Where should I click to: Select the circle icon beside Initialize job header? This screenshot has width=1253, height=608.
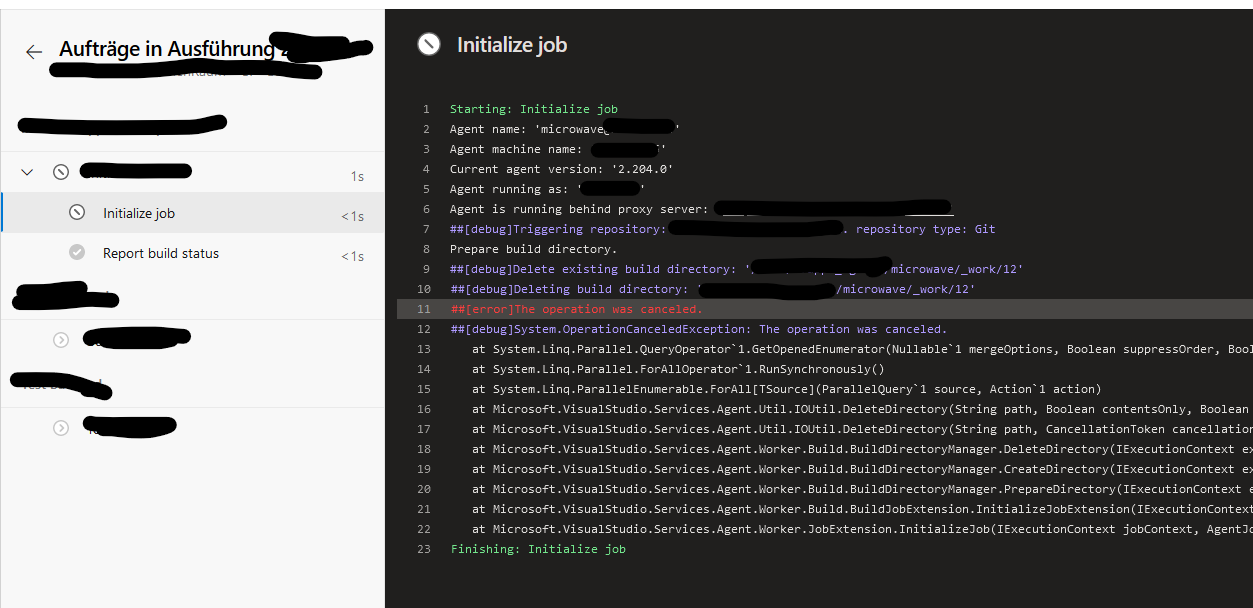(429, 44)
